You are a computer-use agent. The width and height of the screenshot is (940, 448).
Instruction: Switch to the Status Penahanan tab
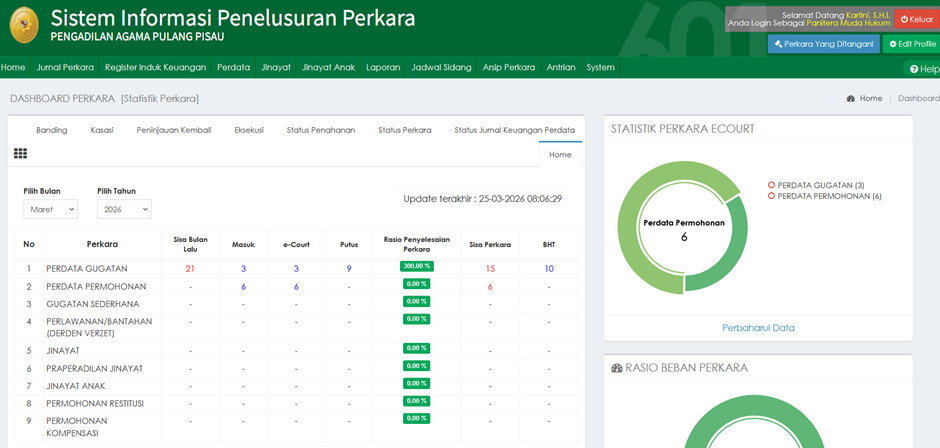[x=320, y=130]
